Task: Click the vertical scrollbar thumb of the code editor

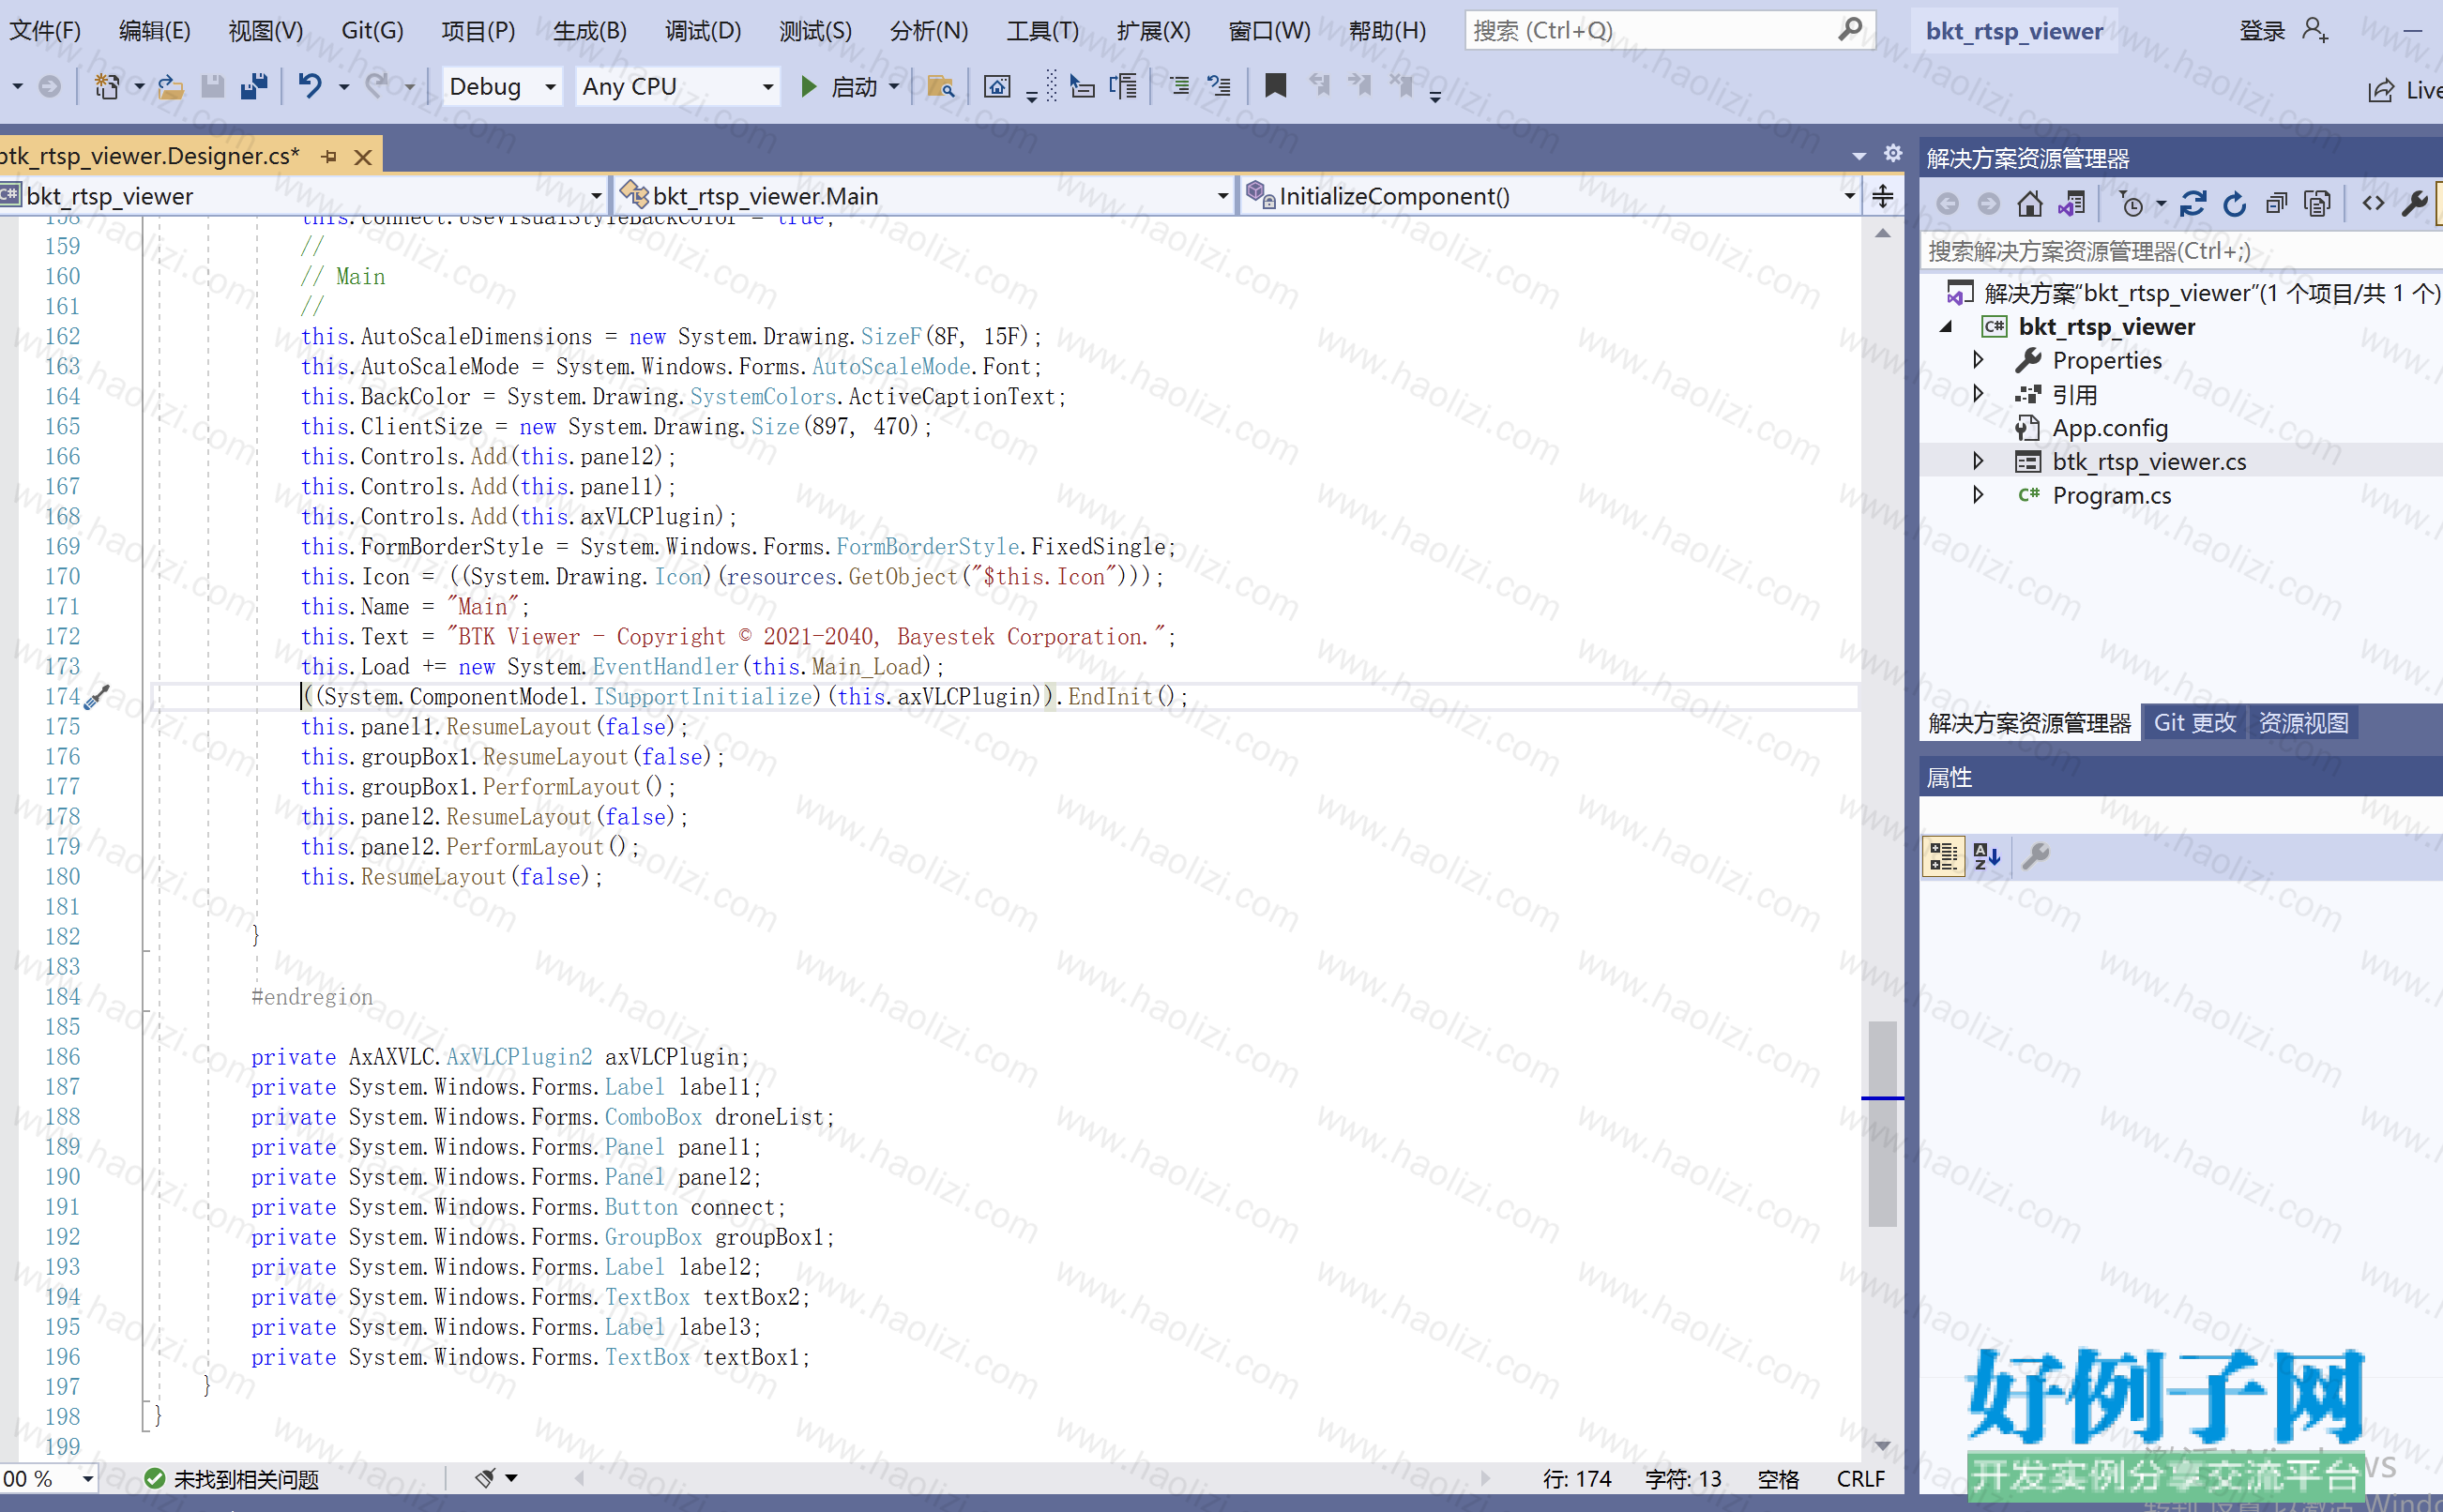Action: [1882, 1123]
